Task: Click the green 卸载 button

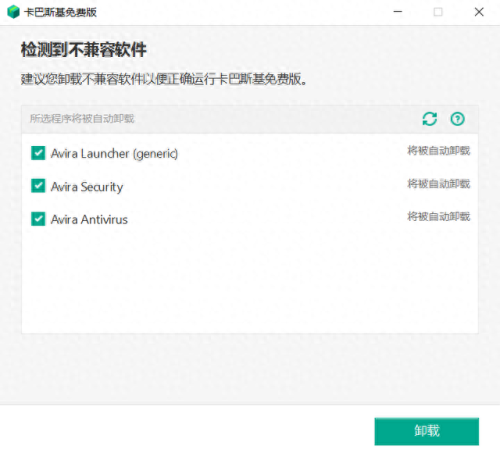Action: [x=427, y=431]
